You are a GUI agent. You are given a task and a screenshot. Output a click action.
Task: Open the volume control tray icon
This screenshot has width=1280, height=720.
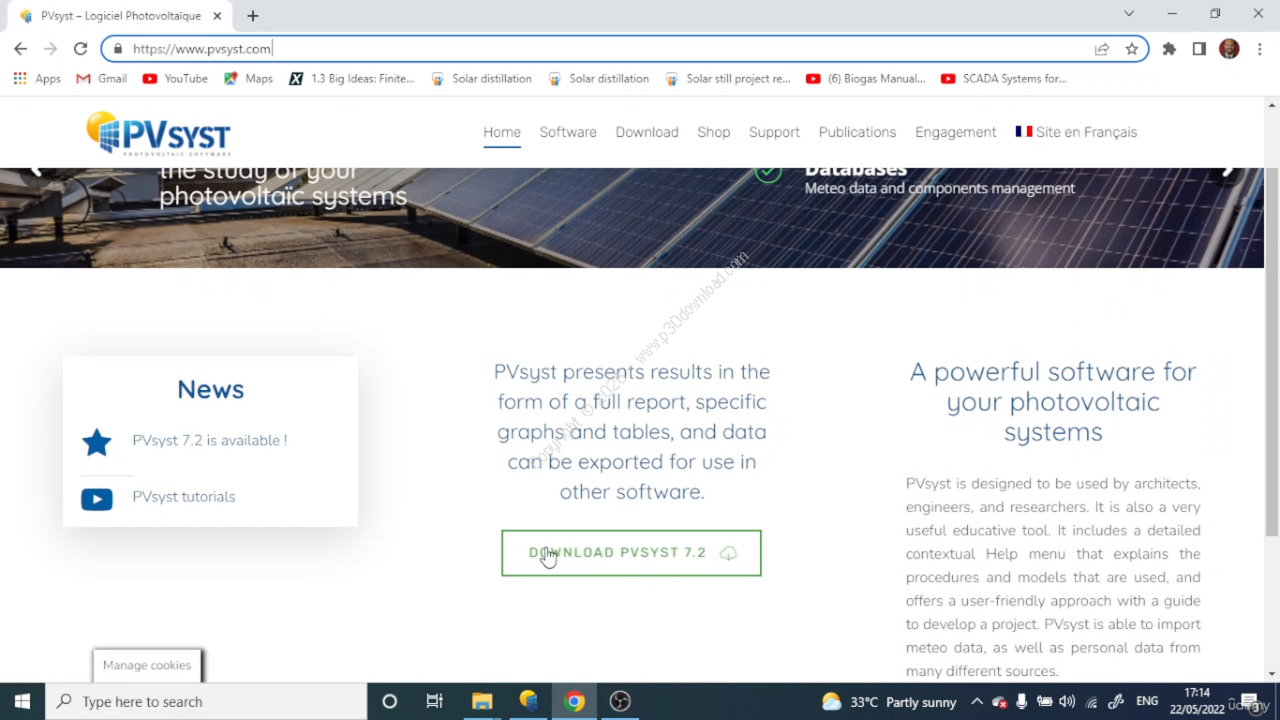click(1067, 702)
